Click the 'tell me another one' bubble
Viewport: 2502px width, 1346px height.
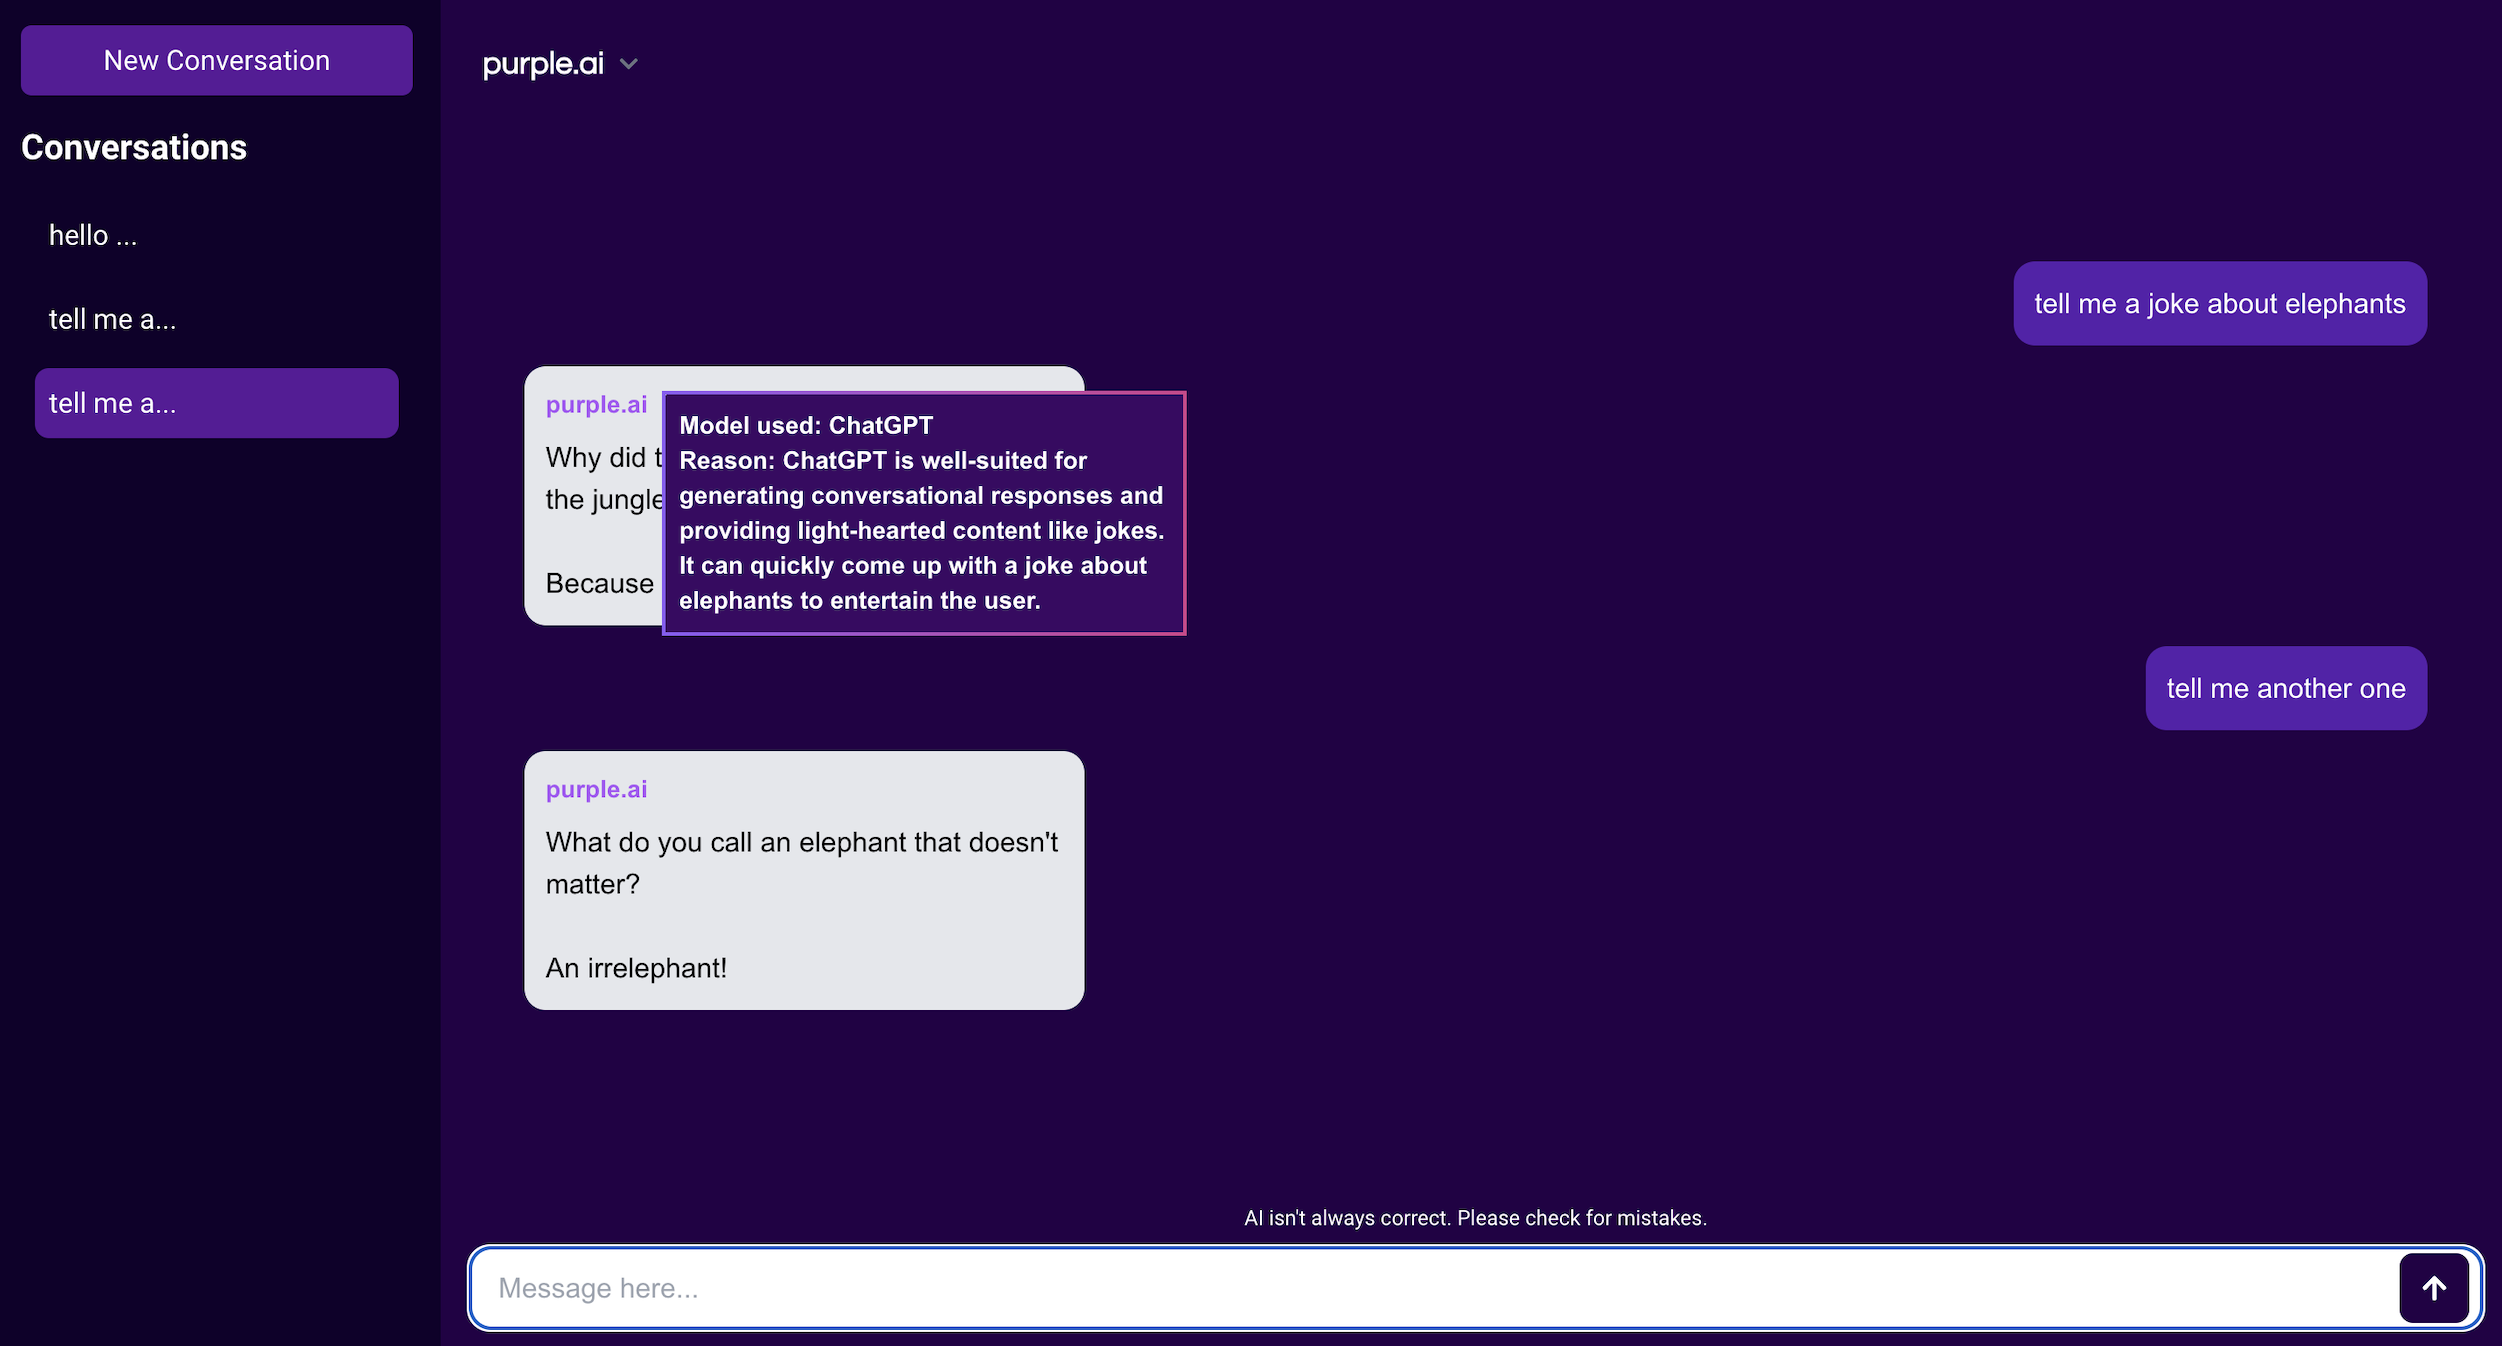tap(2285, 688)
